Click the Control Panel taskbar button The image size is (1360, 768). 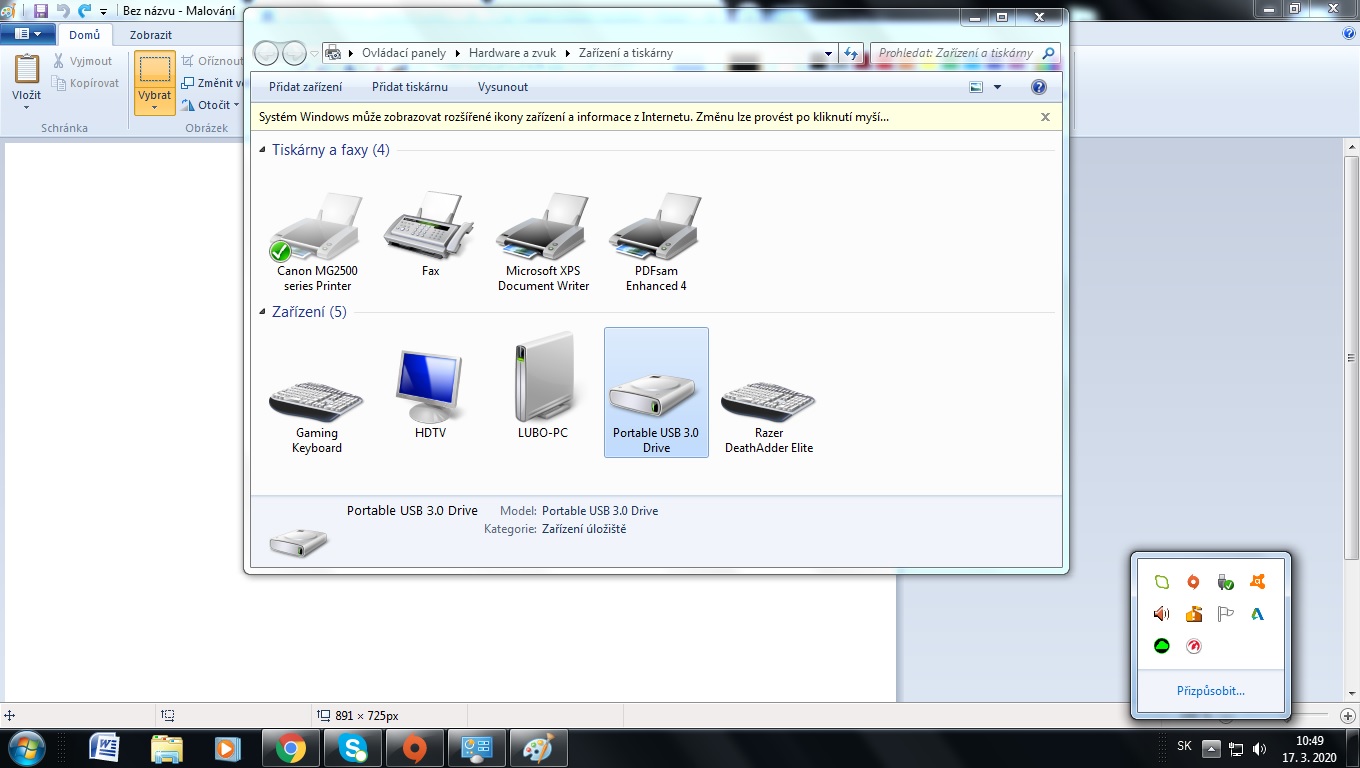477,748
